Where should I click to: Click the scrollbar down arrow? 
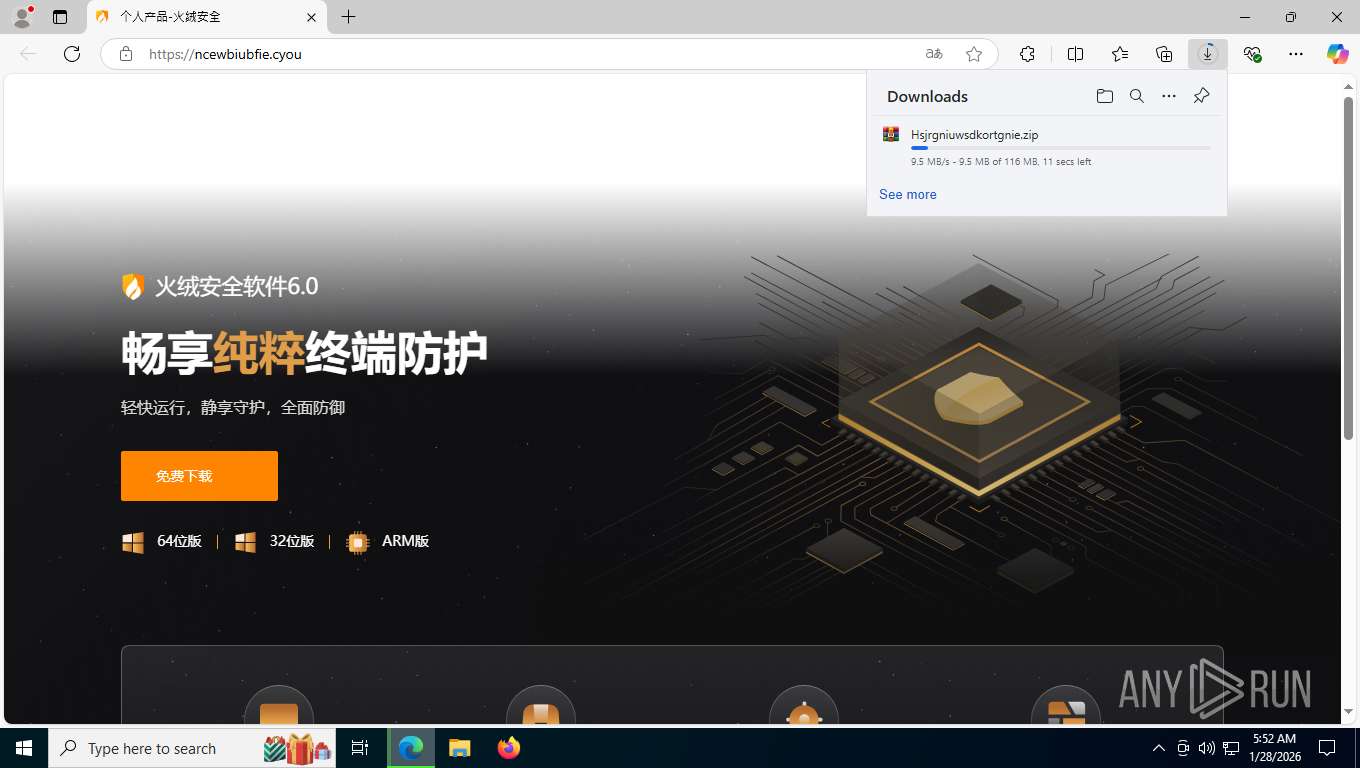1348,712
